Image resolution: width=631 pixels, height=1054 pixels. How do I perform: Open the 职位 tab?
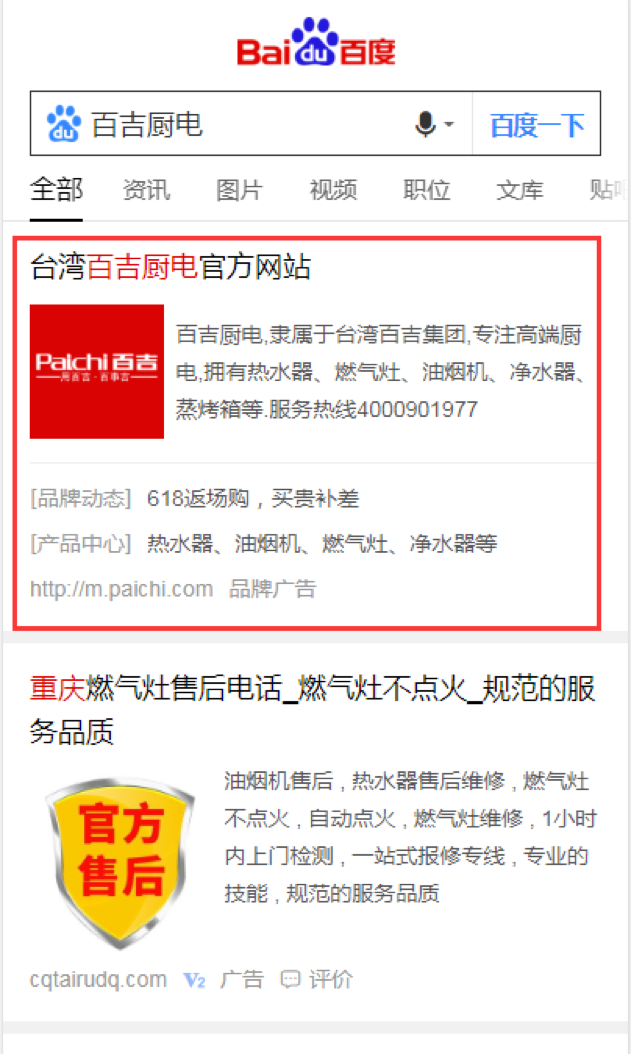coord(426,190)
